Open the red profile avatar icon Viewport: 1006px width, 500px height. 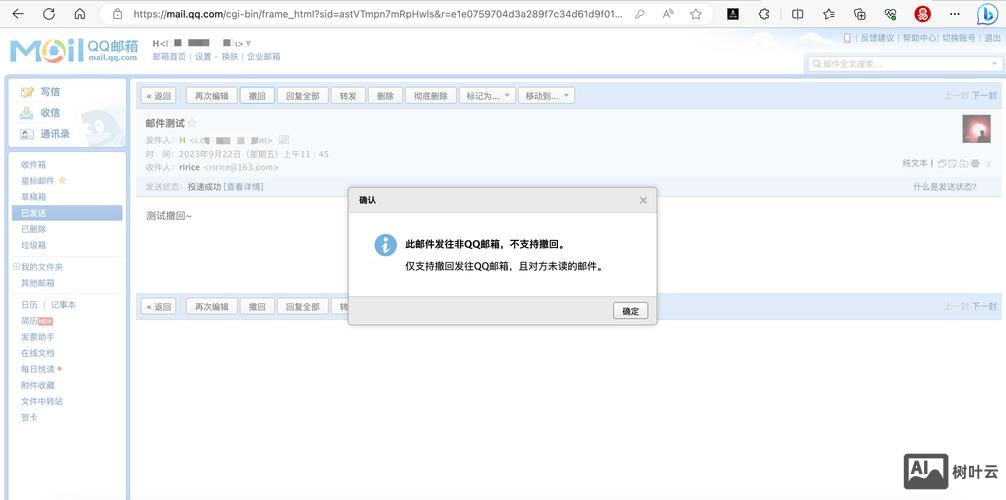[x=923, y=13]
